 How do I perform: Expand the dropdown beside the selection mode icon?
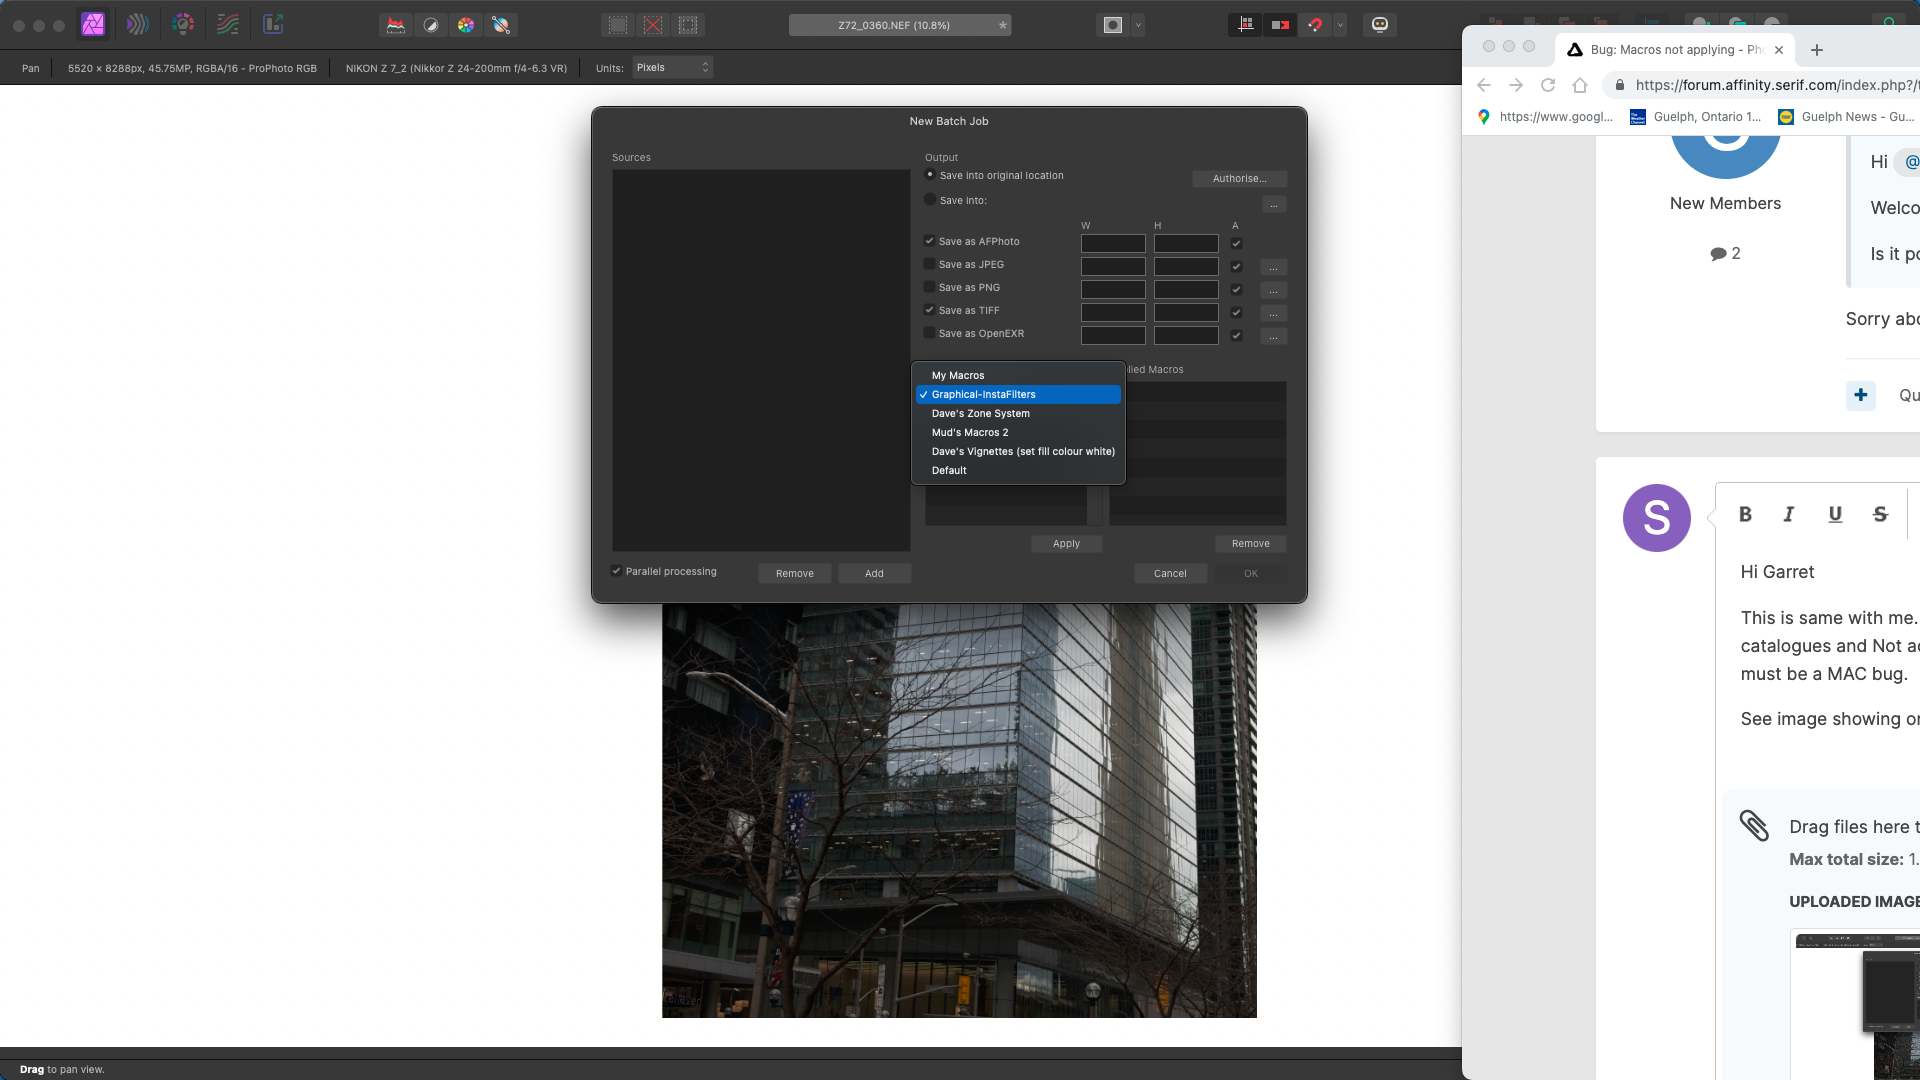(x=1137, y=24)
